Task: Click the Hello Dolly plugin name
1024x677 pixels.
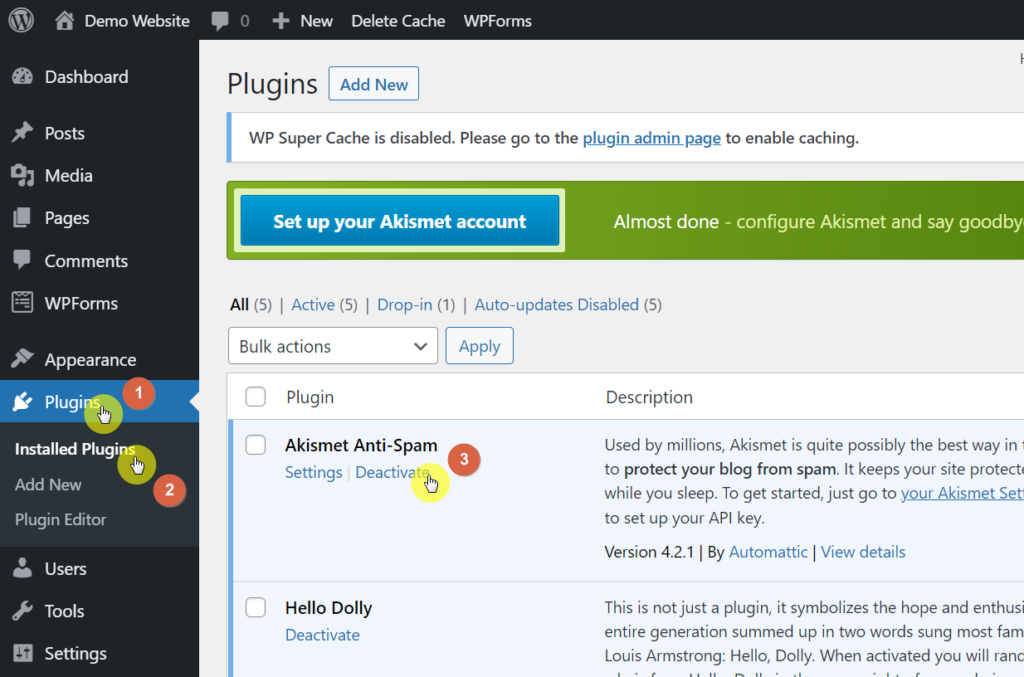Action: (328, 608)
